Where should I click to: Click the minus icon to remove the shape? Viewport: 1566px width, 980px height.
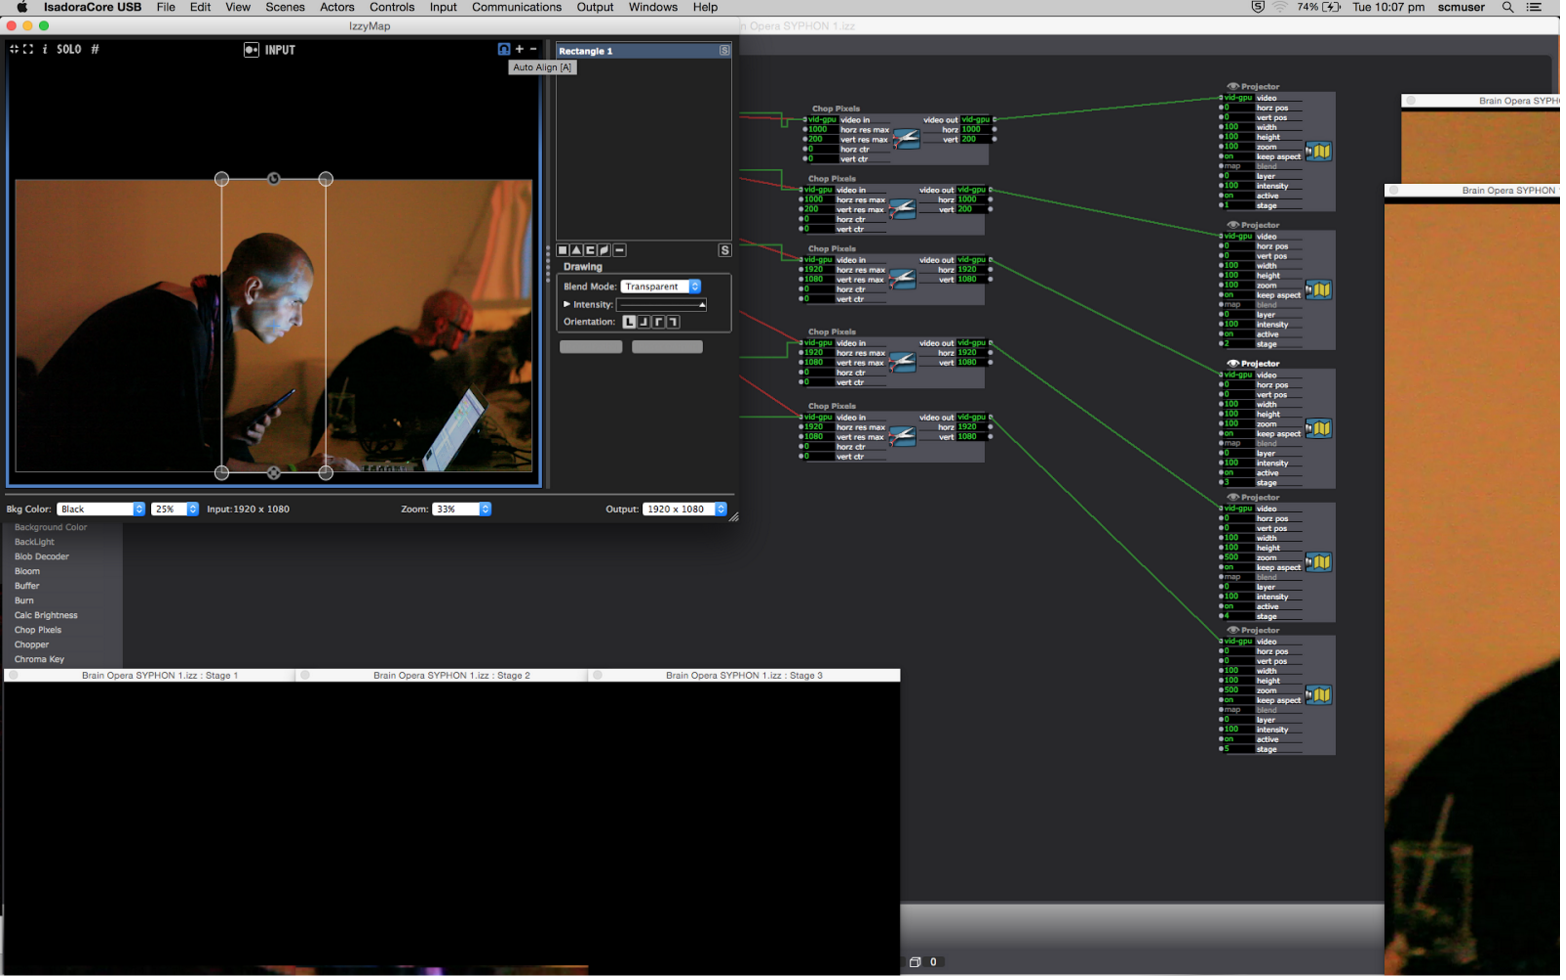619,250
